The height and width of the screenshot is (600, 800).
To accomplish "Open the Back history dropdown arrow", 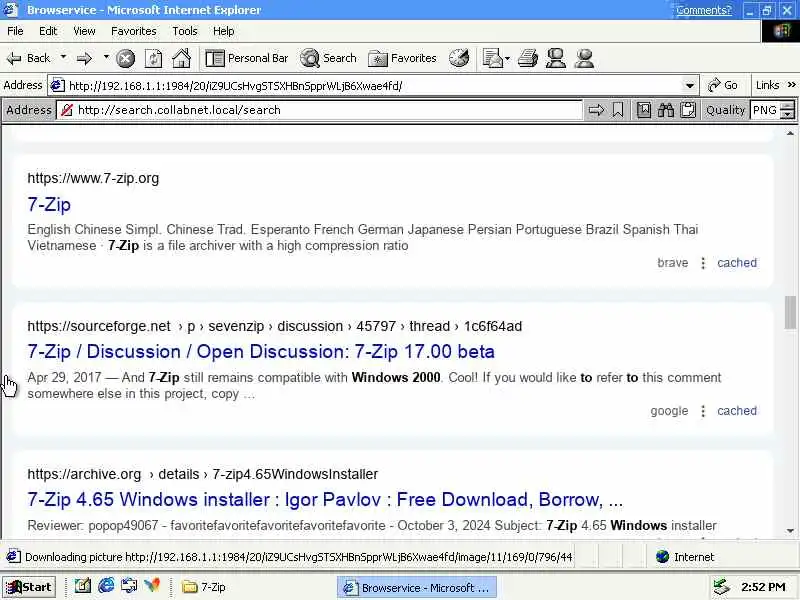I will click(63, 57).
